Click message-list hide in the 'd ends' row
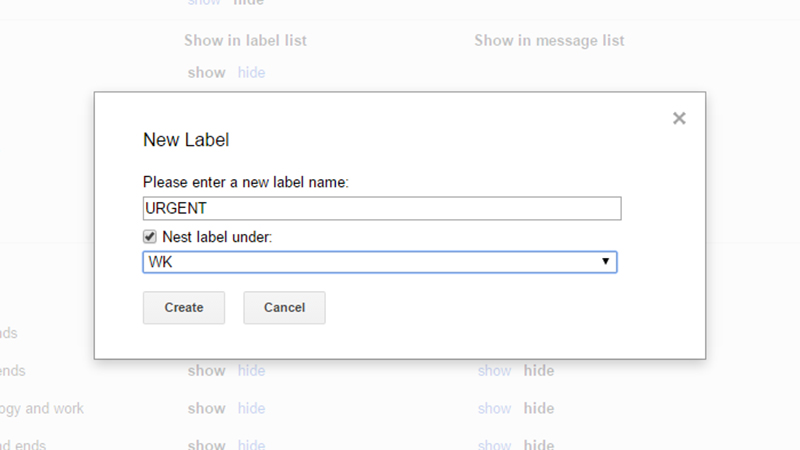This screenshot has width=800, height=450. (x=539, y=444)
